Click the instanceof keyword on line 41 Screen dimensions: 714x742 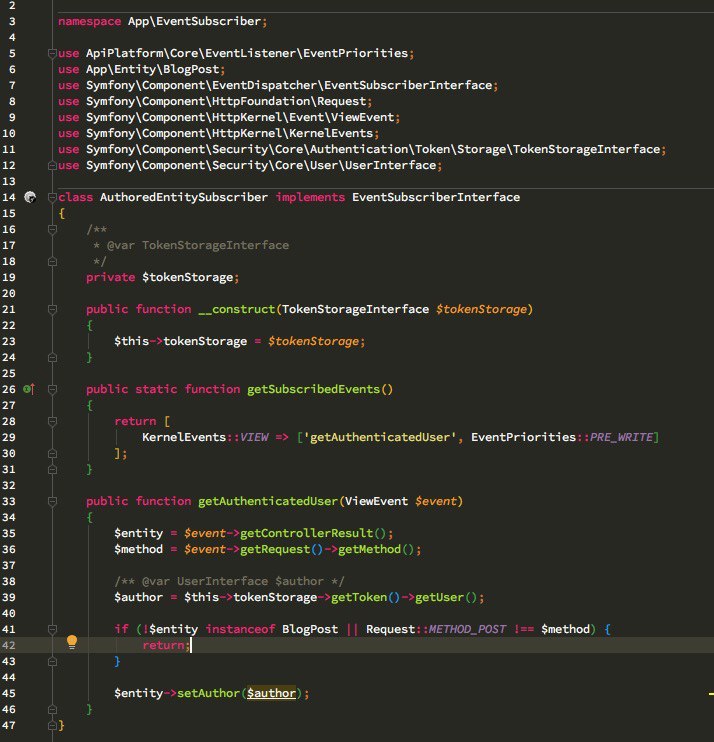coord(240,629)
